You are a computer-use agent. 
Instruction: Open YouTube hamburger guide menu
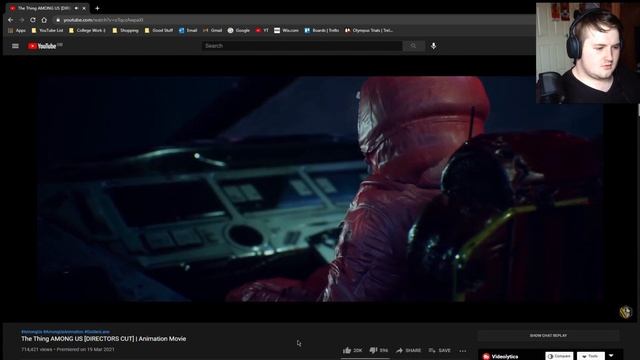(16, 46)
